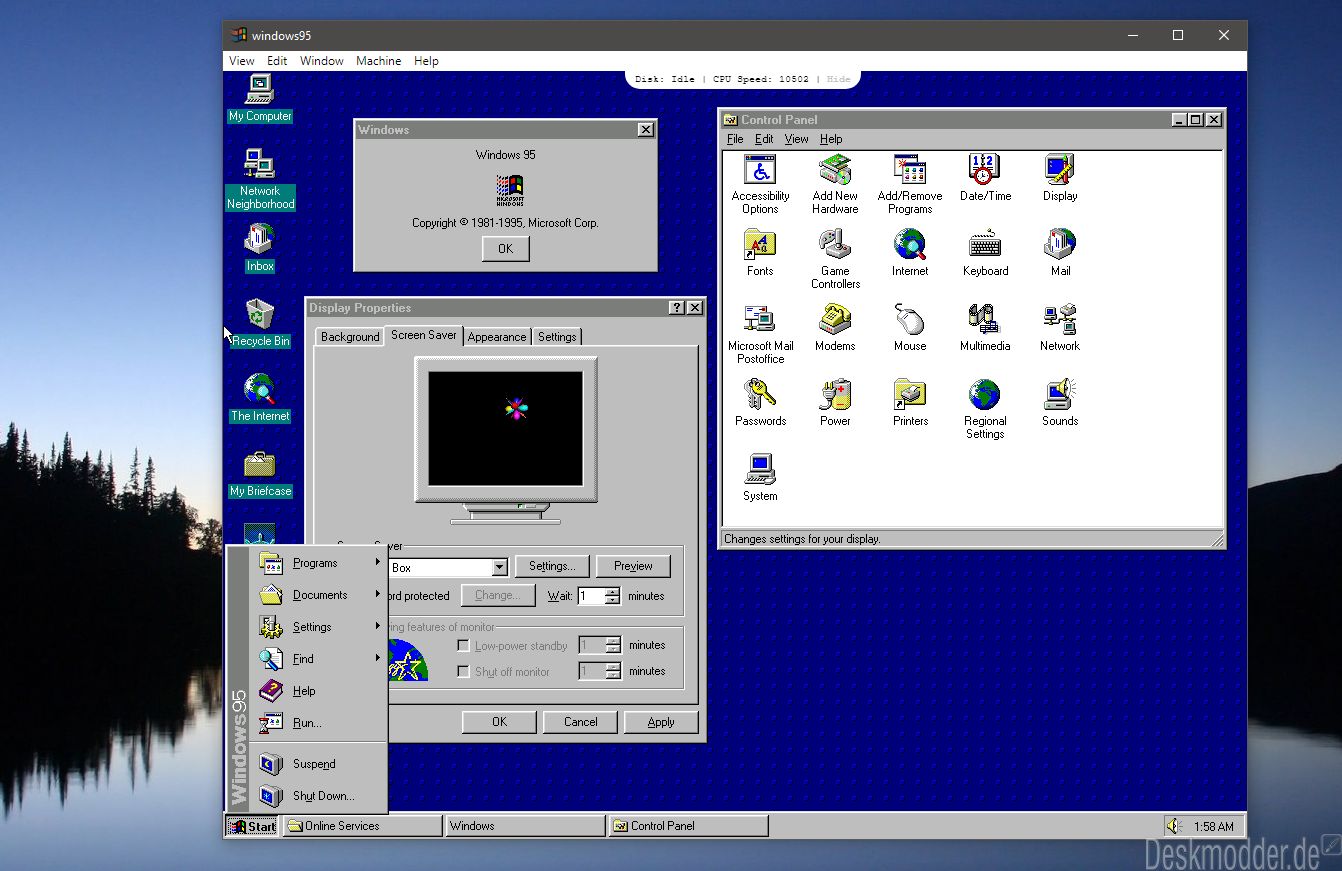
Task: Switch to the Background tab
Action: (350, 337)
